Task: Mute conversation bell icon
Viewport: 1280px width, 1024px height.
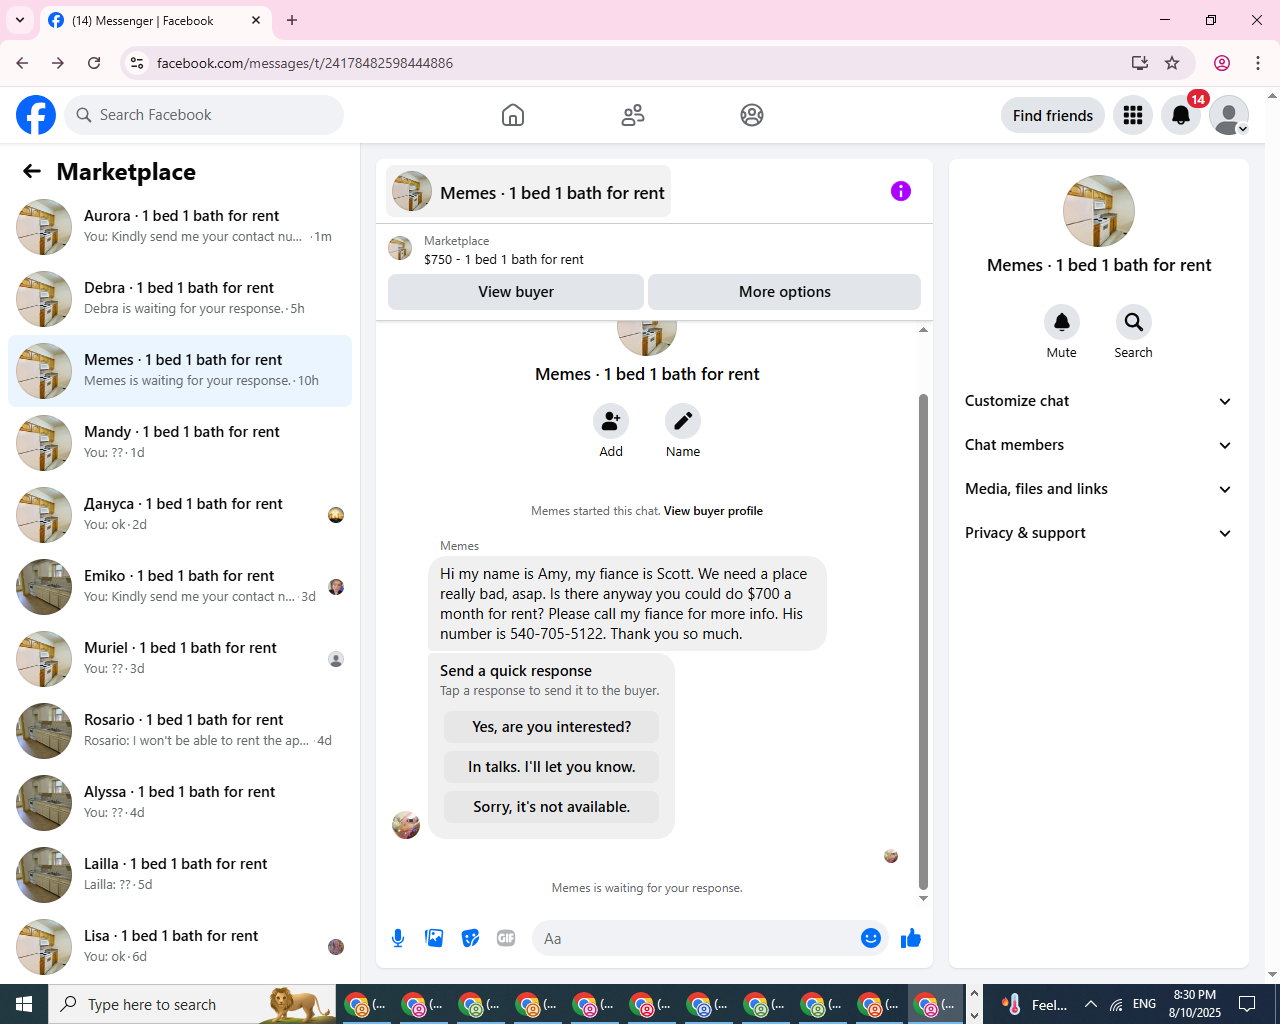Action: 1062,322
